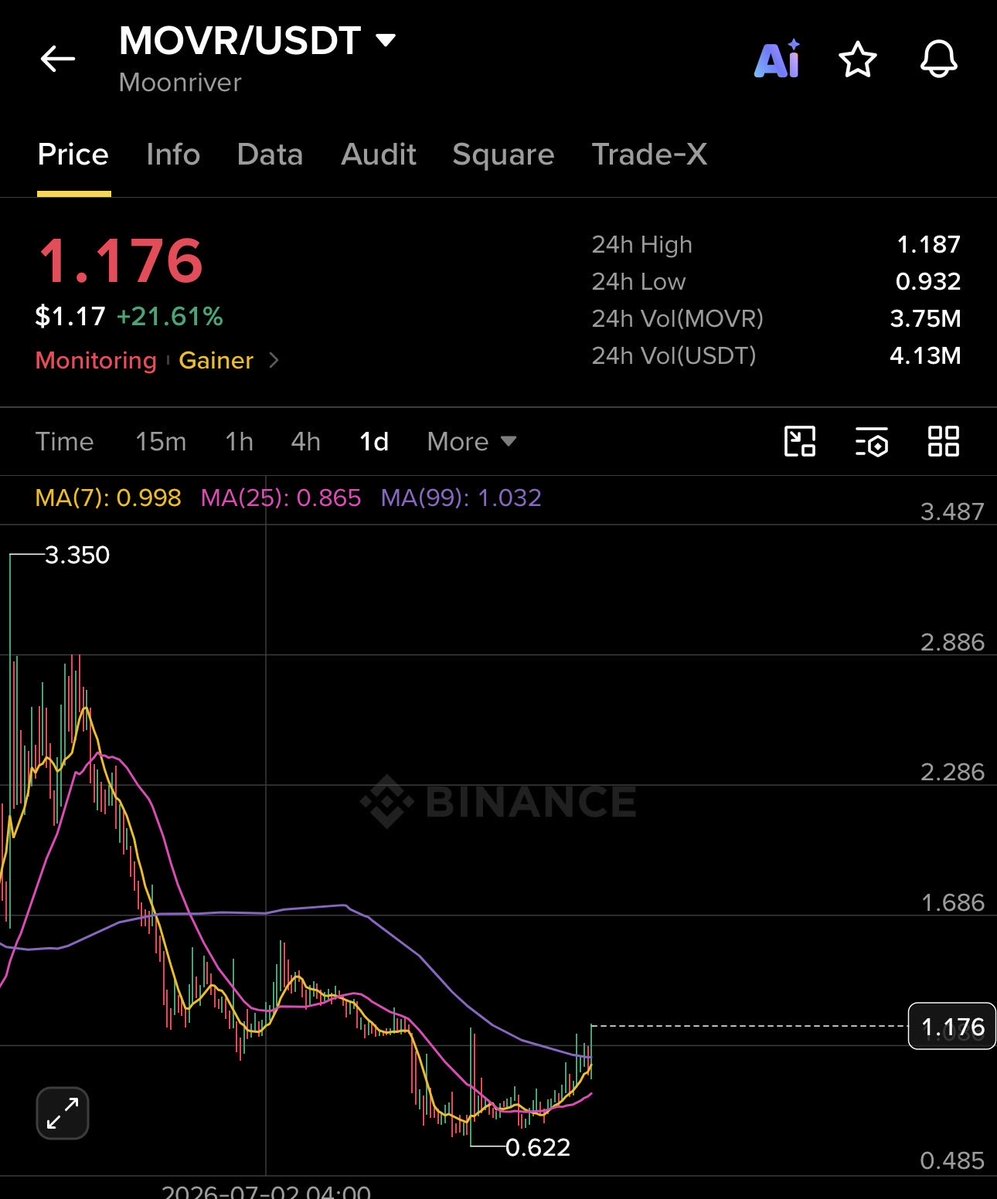Select the 4h chart interval
Viewport: 997px width, 1199px height.
click(306, 441)
